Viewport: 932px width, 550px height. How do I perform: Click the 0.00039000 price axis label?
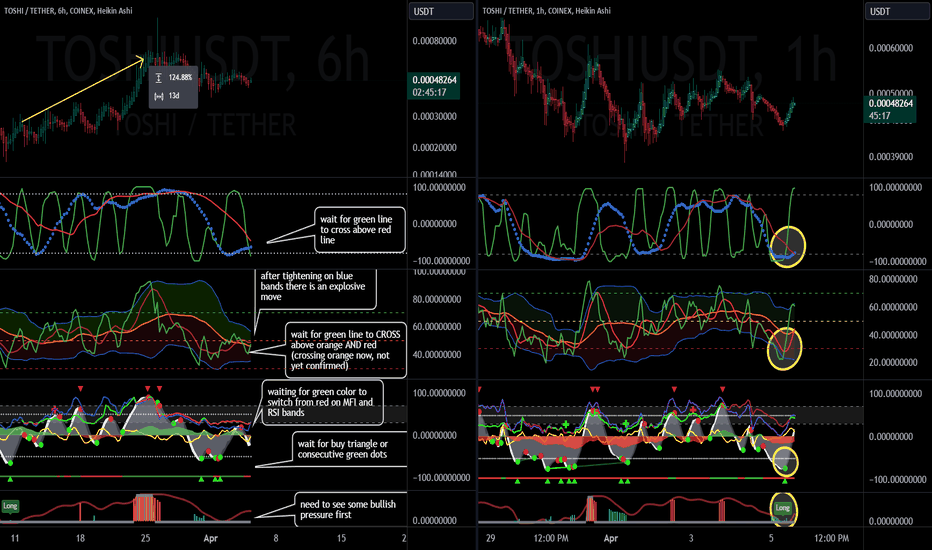pos(890,157)
